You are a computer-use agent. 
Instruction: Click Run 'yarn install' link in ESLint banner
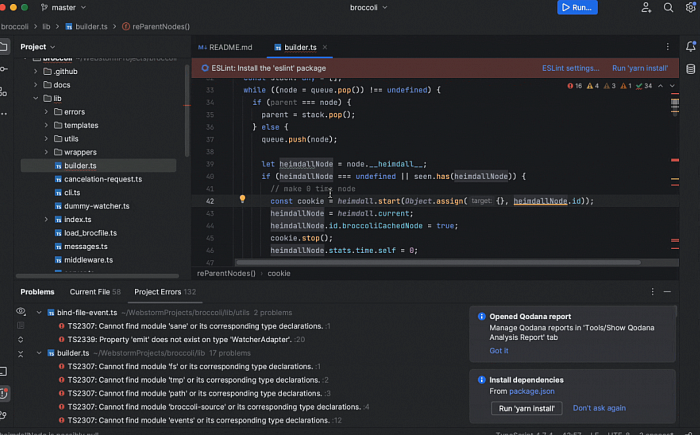pyautogui.click(x=640, y=68)
